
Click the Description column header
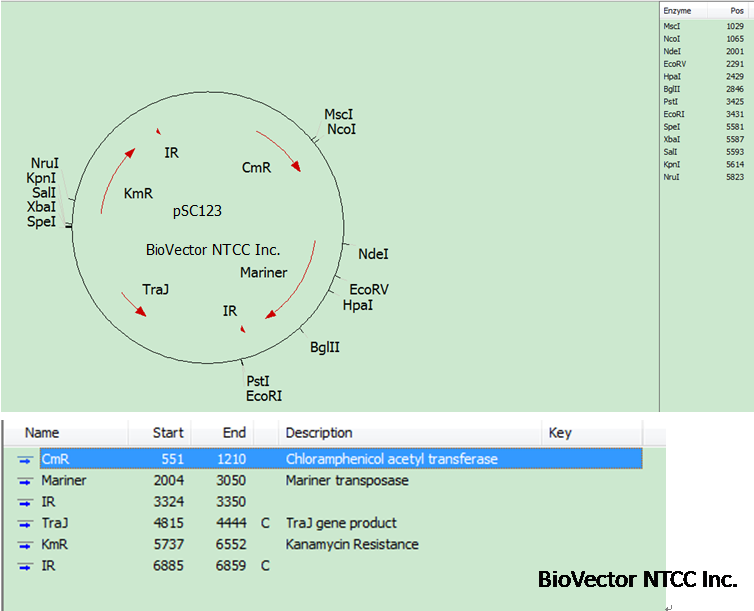318,433
